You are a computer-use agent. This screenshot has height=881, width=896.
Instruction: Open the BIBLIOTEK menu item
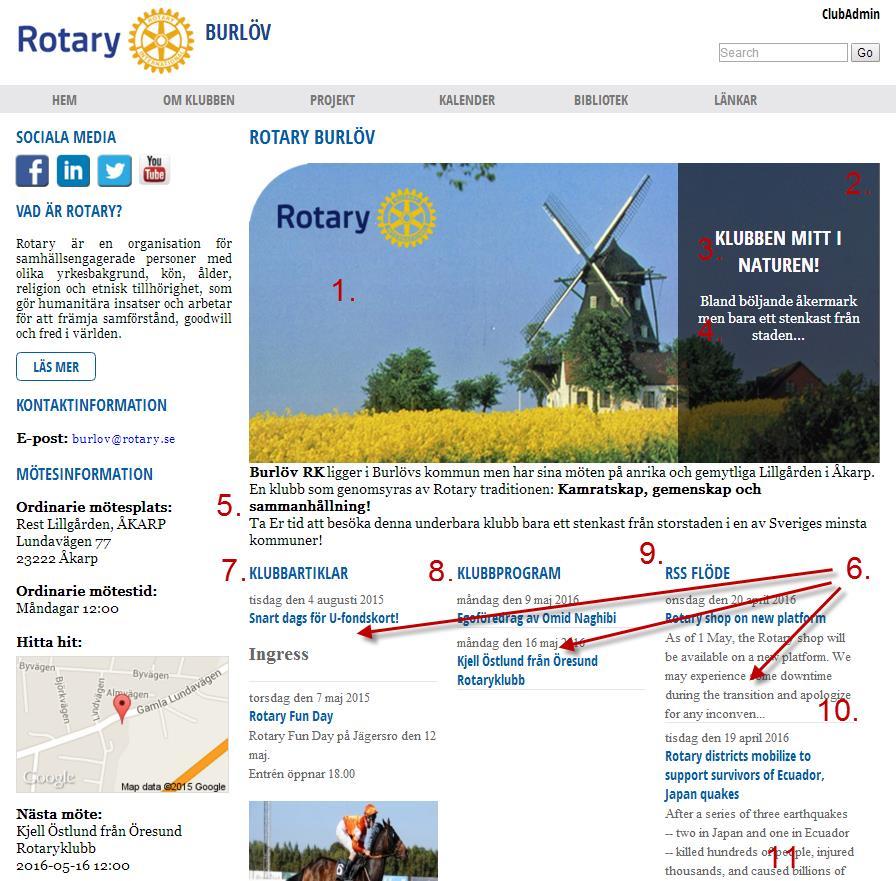coord(601,100)
